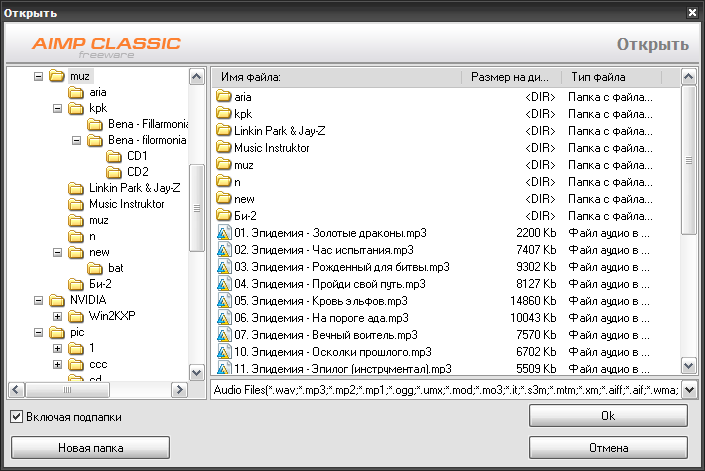Click the pic folder icon in tree

[57, 332]
